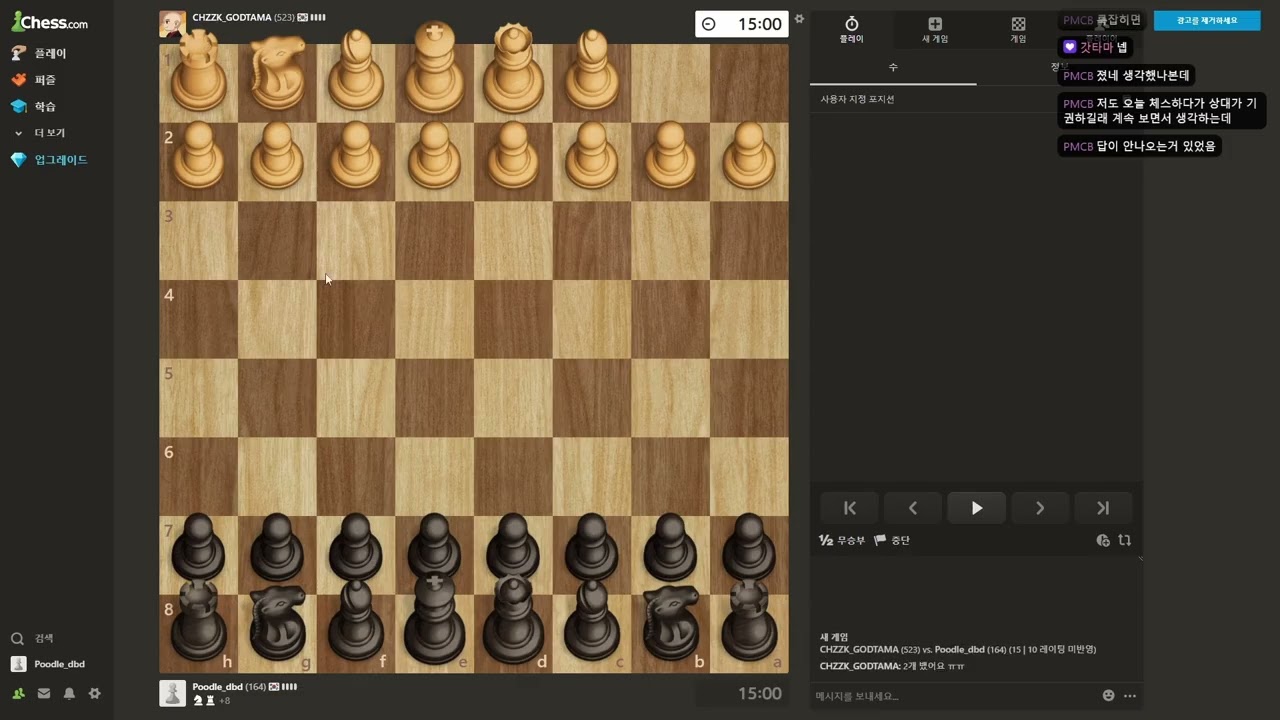Click the white king on e1
This screenshot has width=1280, height=720.
click(434, 67)
